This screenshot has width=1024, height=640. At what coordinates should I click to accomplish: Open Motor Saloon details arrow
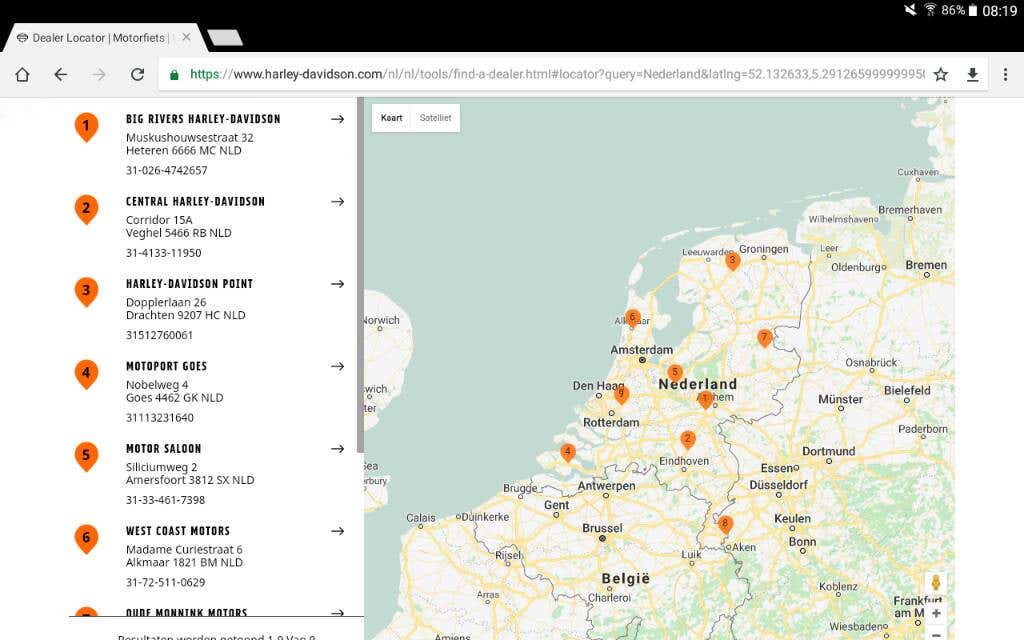click(337, 449)
